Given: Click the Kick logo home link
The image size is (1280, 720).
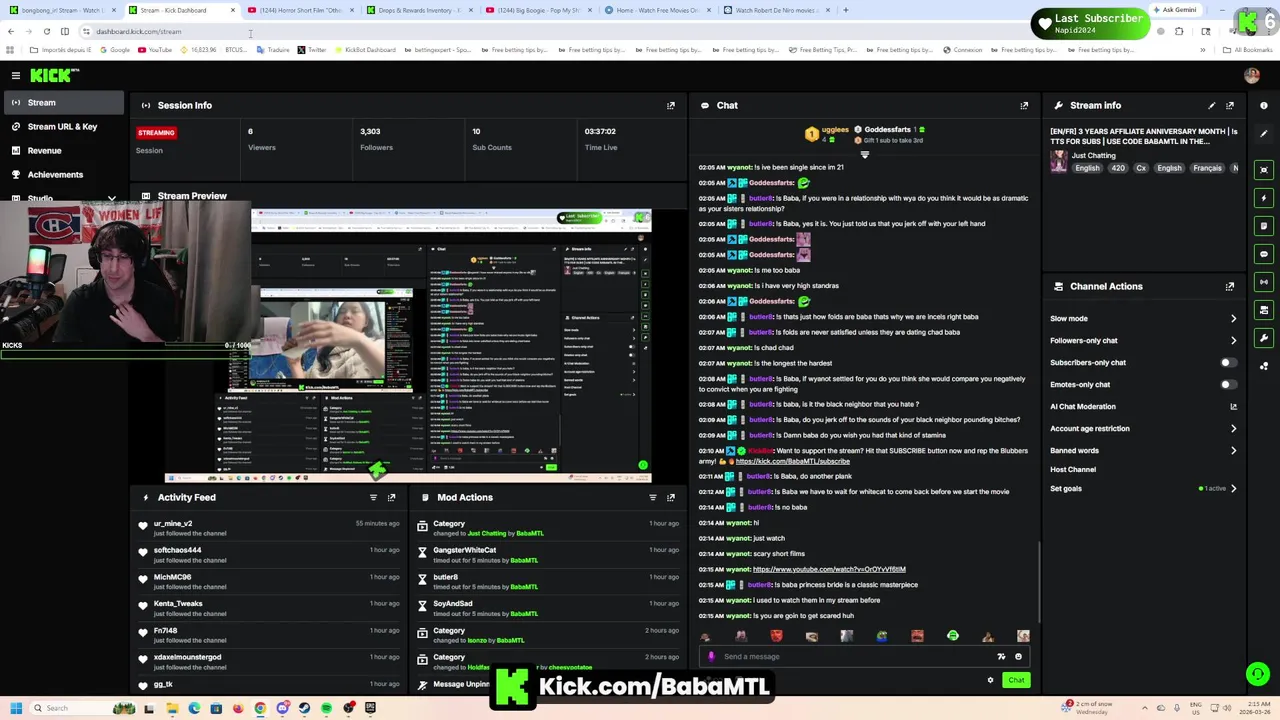Looking at the screenshot, I should pos(52,75).
